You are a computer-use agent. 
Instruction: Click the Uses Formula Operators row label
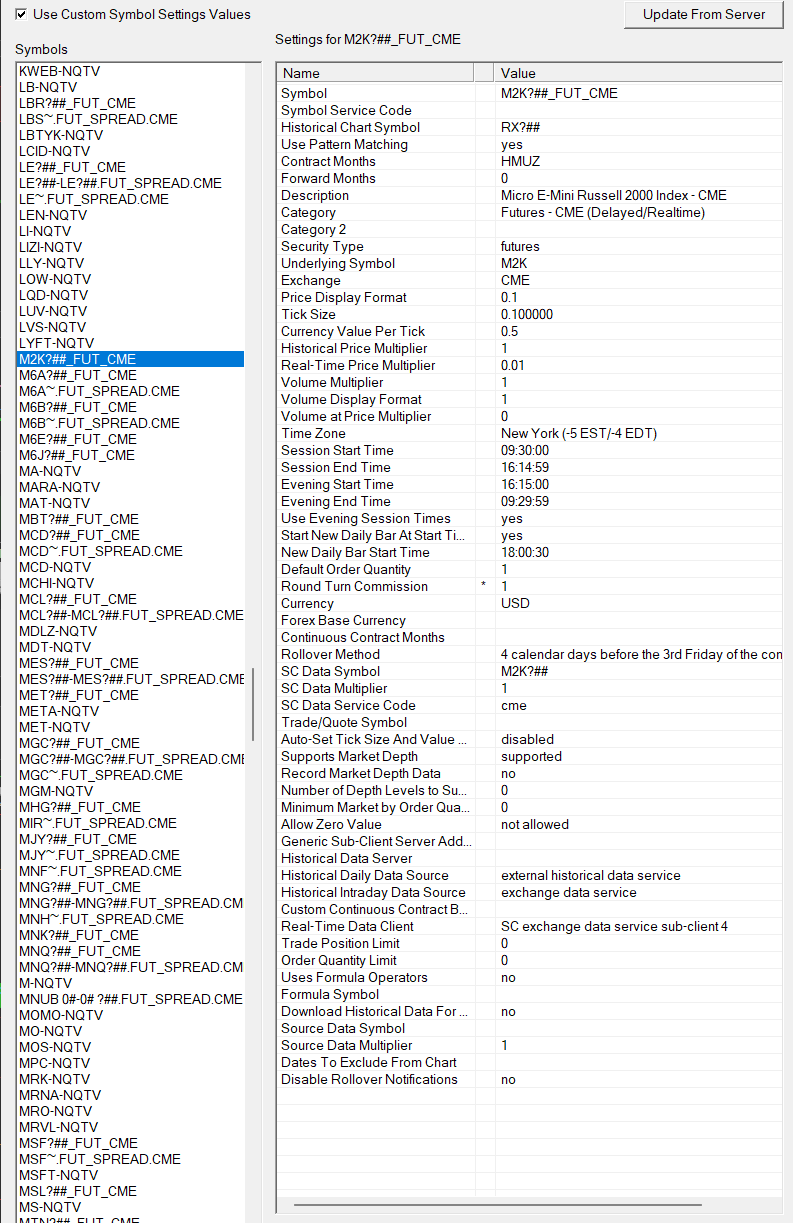[354, 977]
